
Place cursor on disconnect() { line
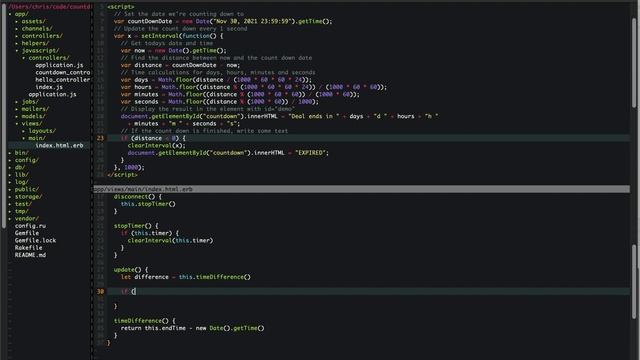pyautogui.click(x=138, y=197)
